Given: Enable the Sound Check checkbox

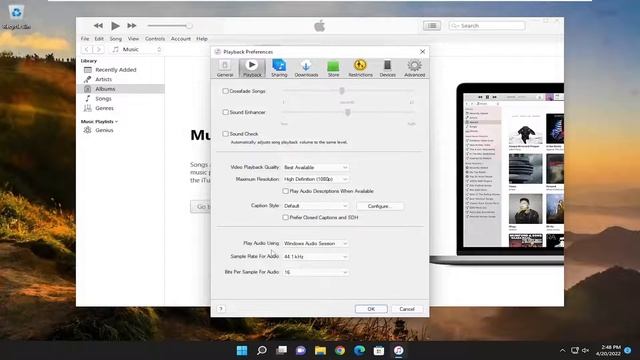Looking at the screenshot, I should [x=225, y=134].
